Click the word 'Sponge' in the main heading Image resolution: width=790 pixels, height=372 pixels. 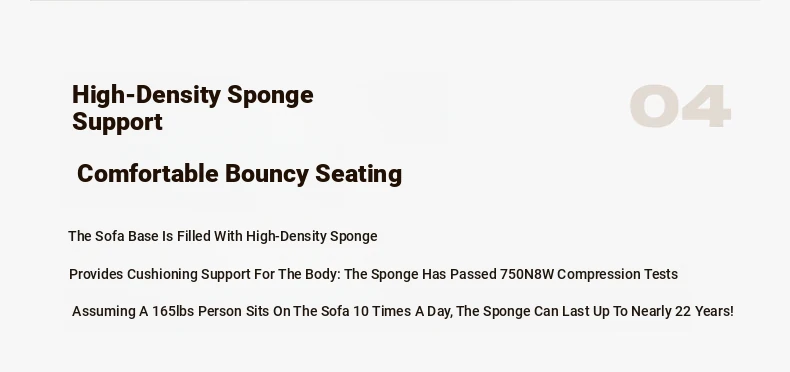coord(270,96)
